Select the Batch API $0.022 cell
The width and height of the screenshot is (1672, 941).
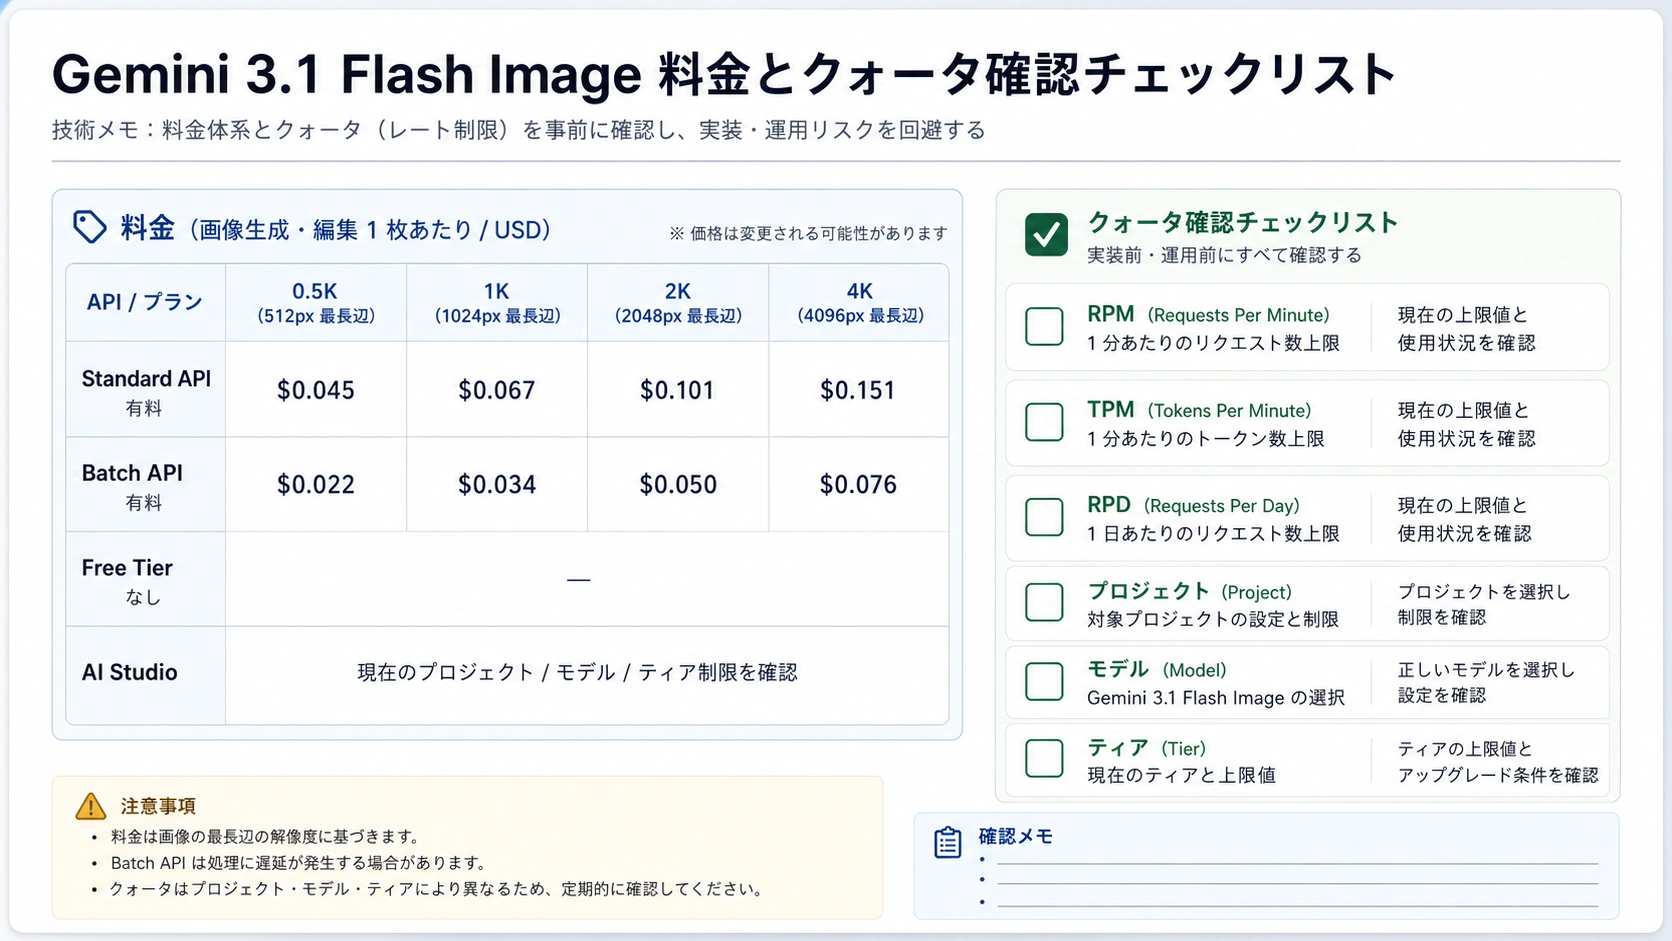[316, 484]
